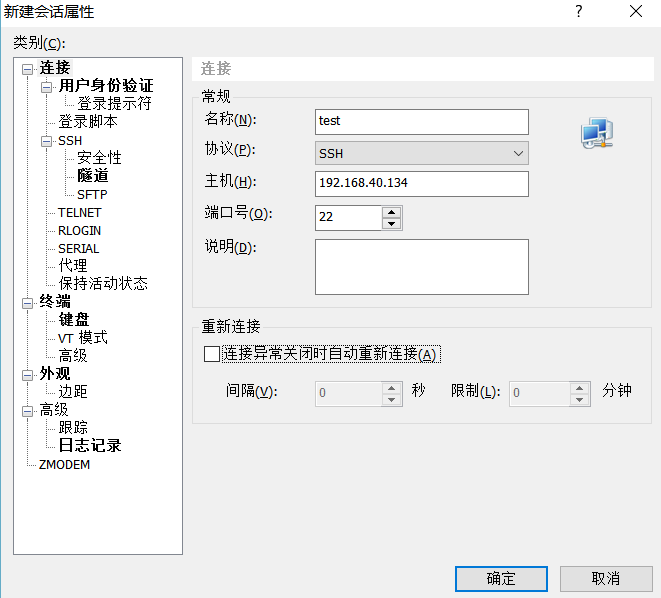Collapse the 用户身份验证 tree node
The image size is (661, 598).
pyautogui.click(x=46, y=87)
